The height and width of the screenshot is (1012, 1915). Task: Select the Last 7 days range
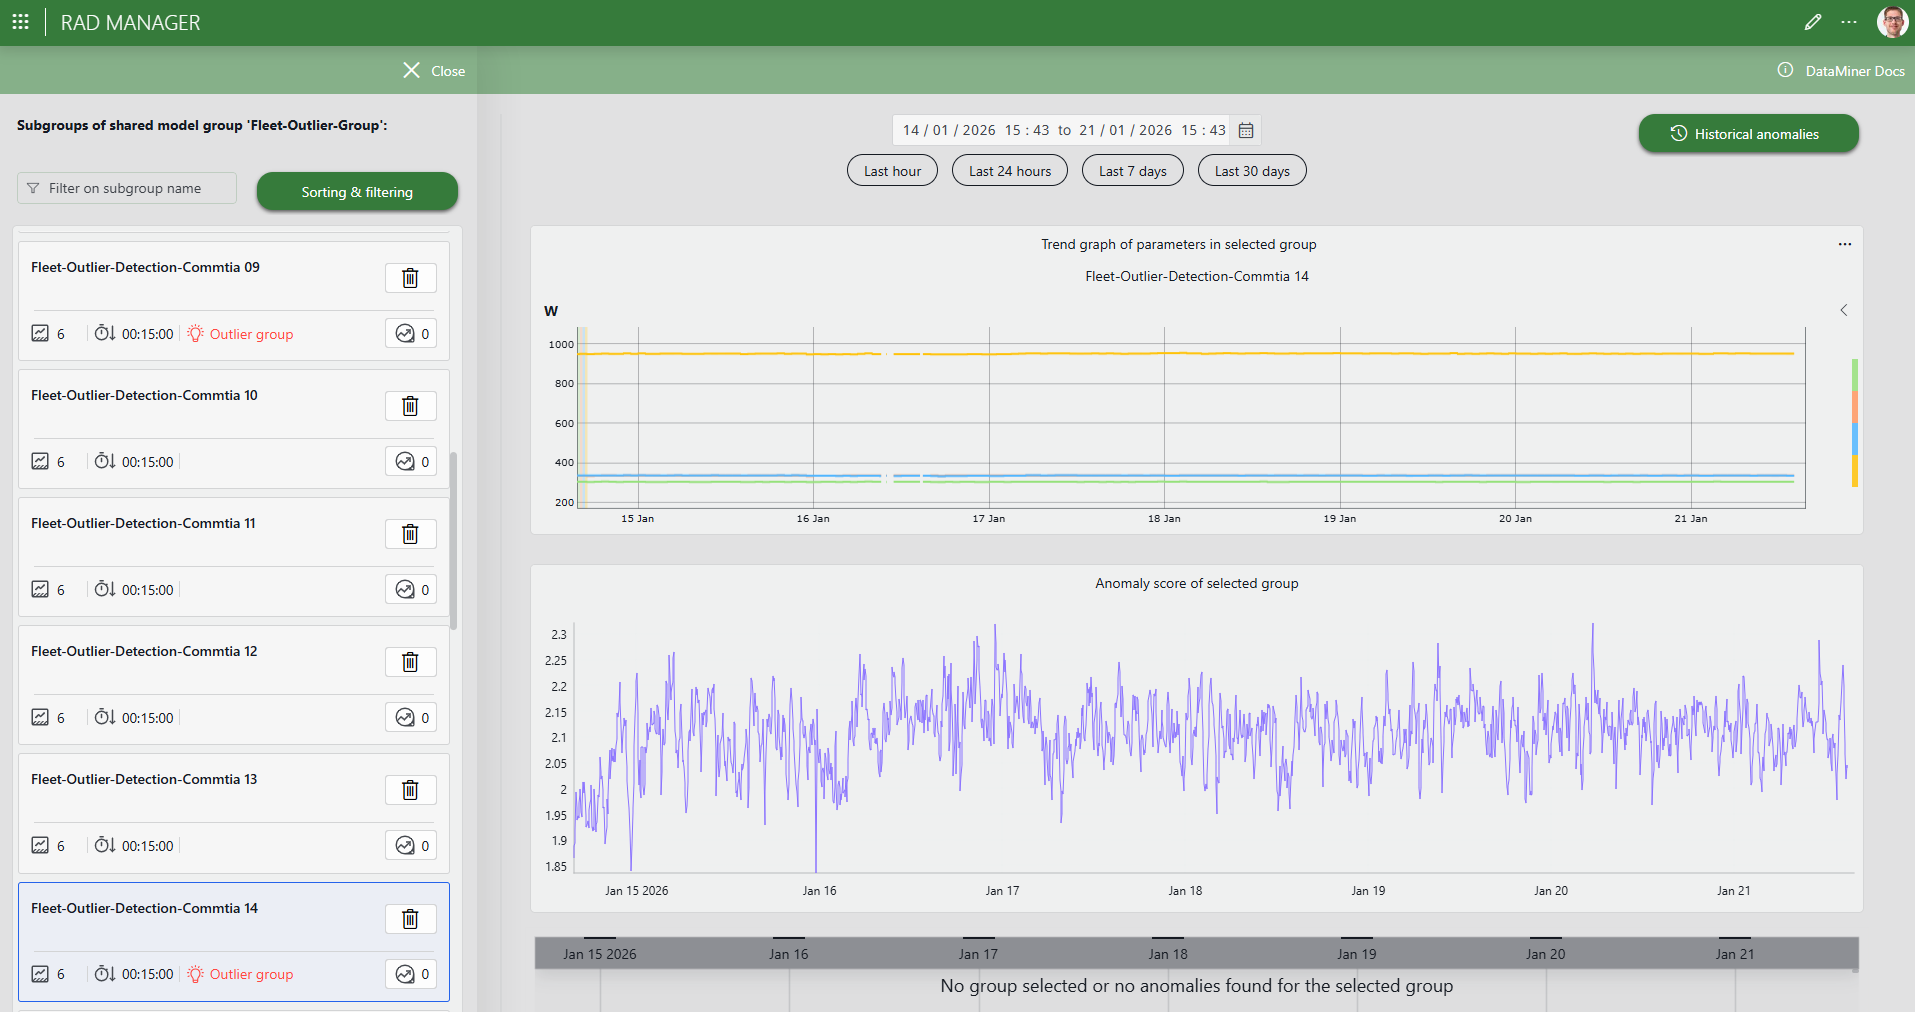tap(1132, 171)
